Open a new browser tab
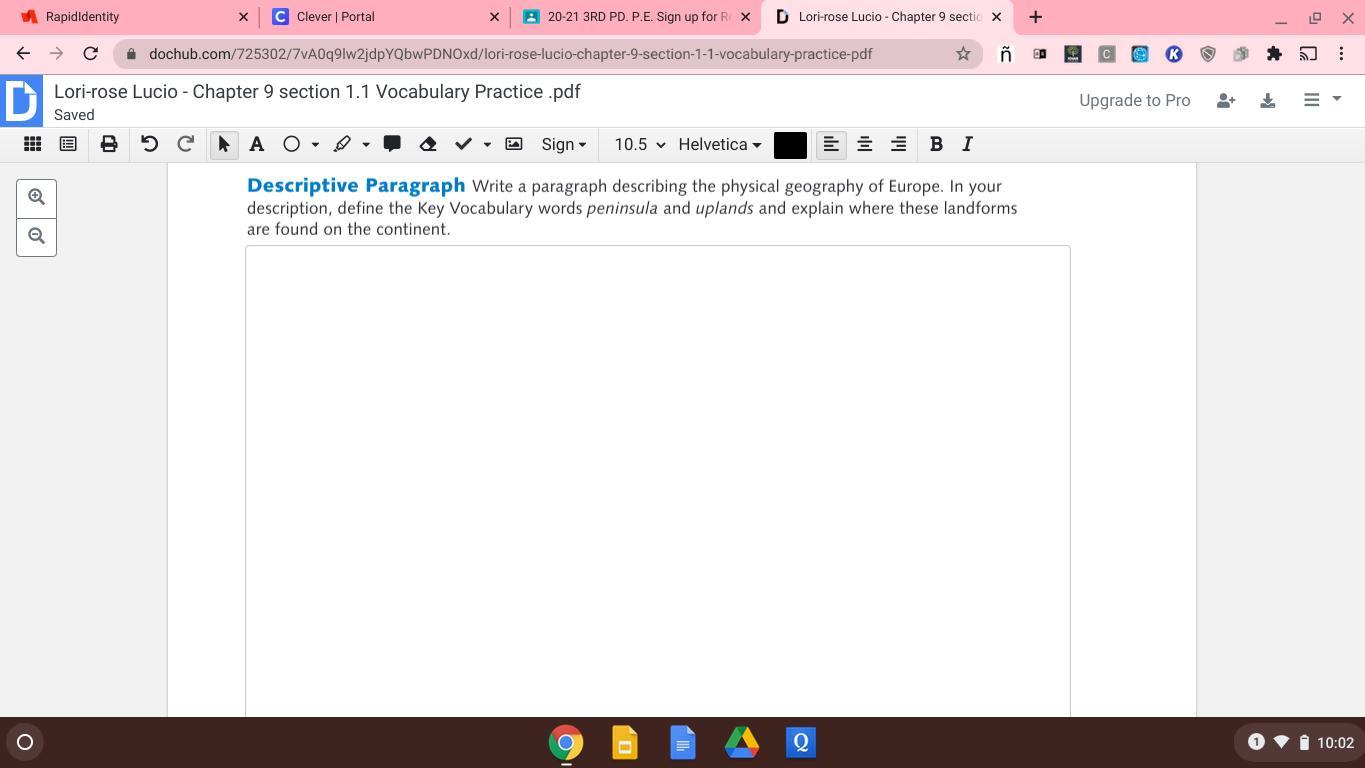Screen dimensions: 1365x768 point(1035,16)
